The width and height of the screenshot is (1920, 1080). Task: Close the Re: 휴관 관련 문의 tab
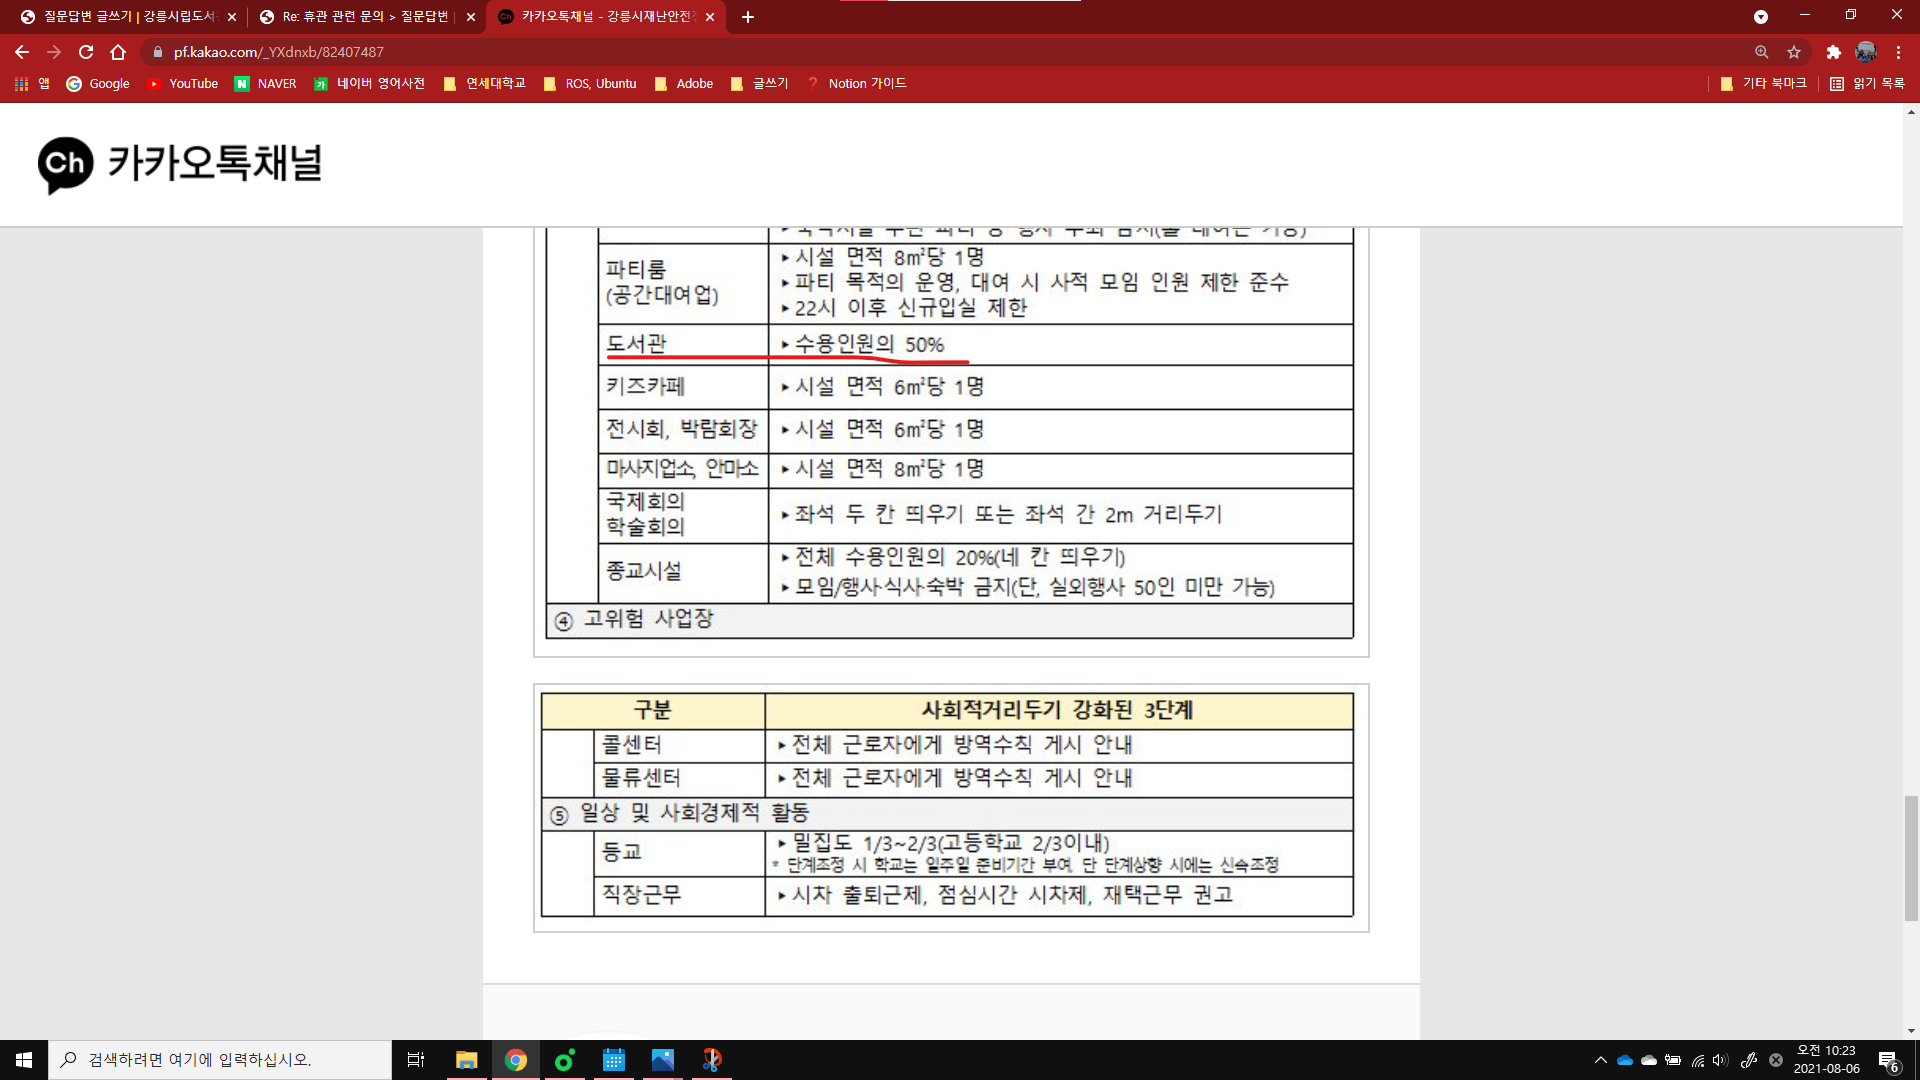[x=471, y=17]
